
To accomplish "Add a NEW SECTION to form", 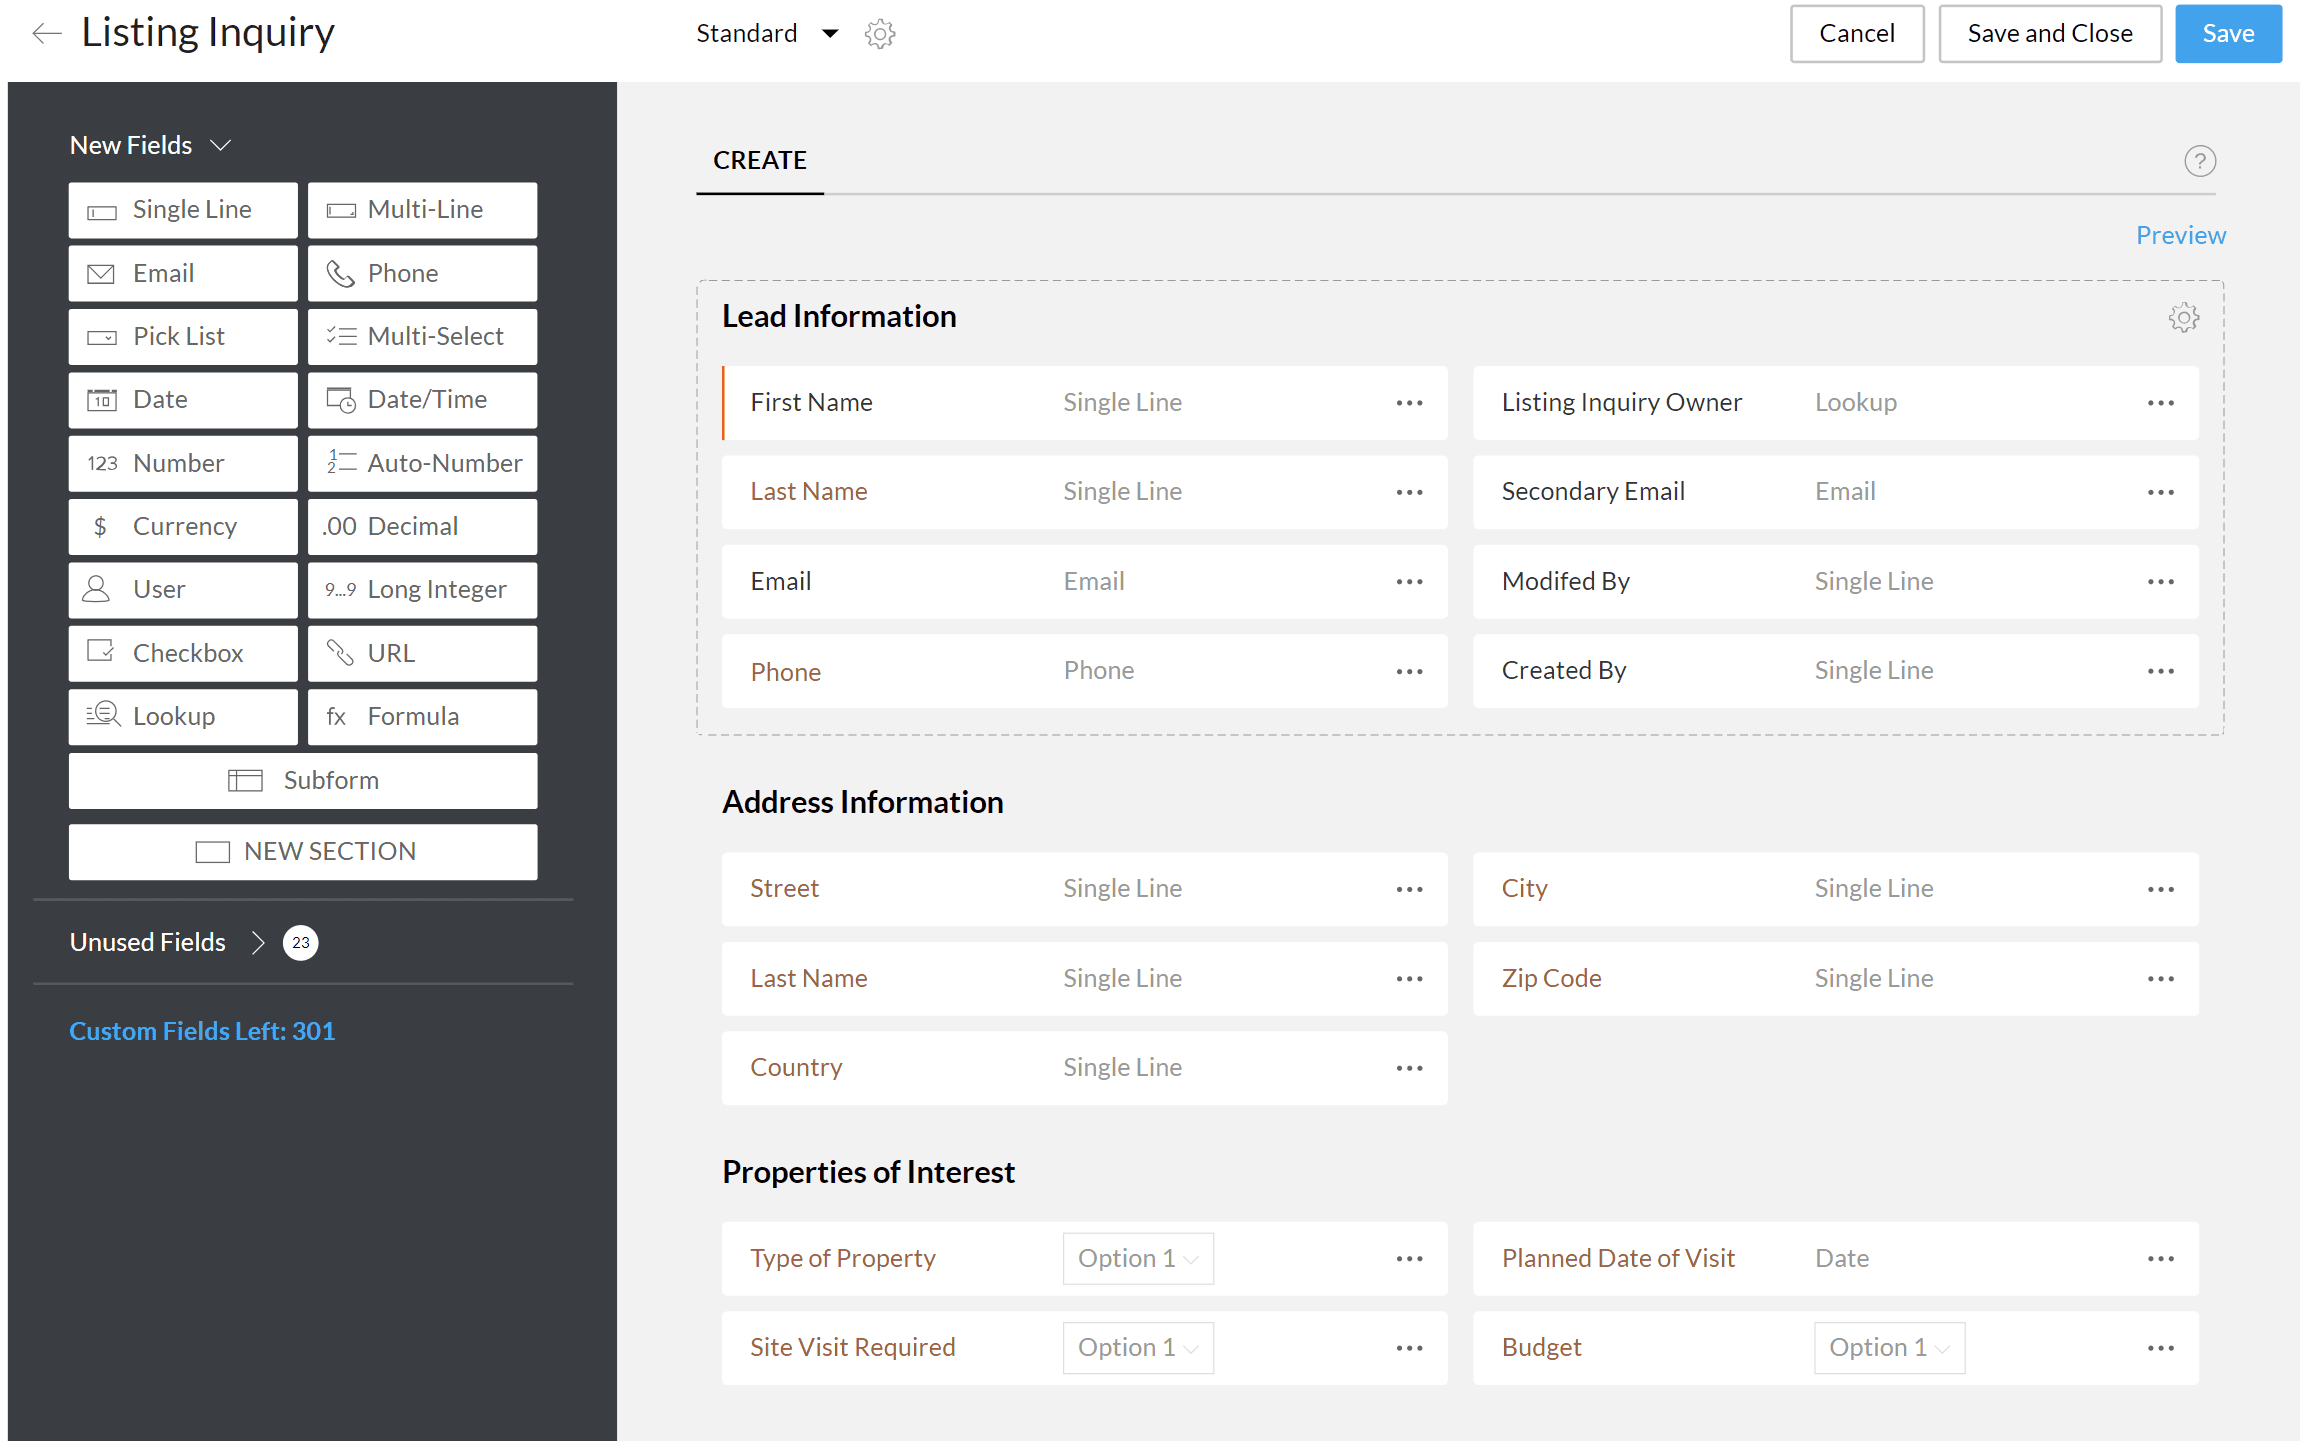I will (x=304, y=850).
